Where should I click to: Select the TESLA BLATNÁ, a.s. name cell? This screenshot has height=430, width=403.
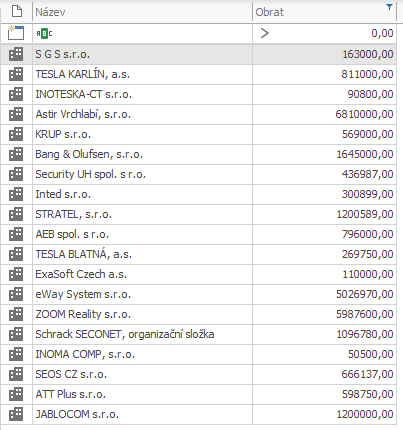142,254
